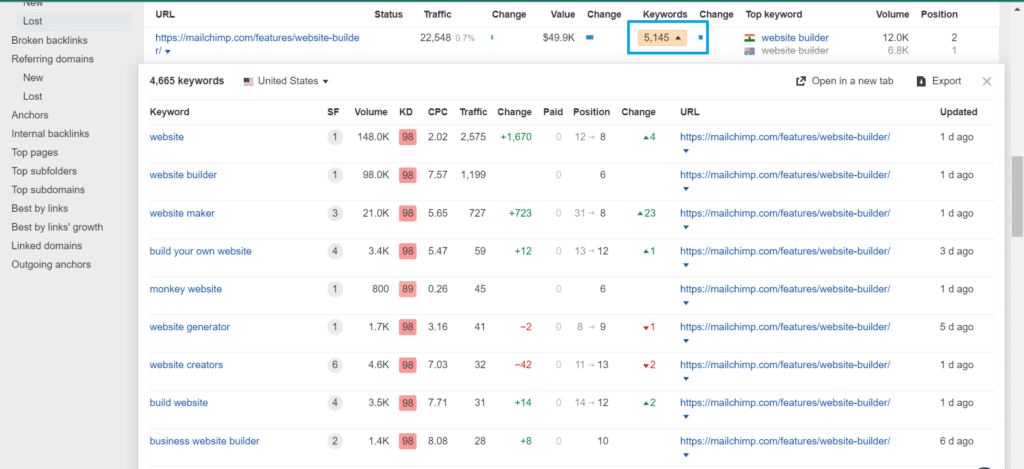
Task: Open Top subfolders in the sidebar
Action: coord(44,171)
